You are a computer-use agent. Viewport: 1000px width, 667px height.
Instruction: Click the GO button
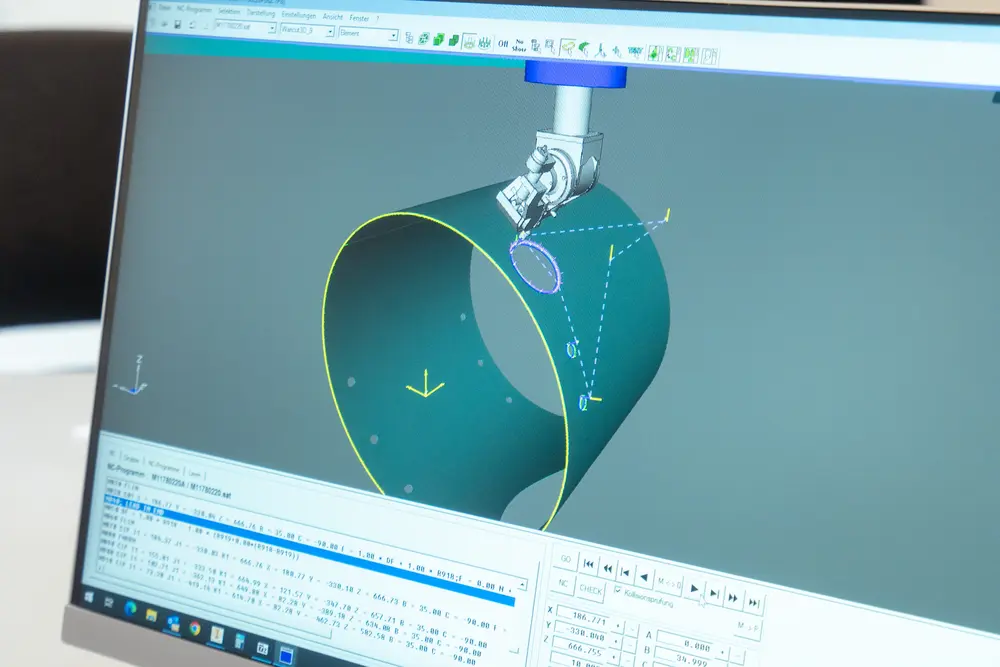point(565,559)
